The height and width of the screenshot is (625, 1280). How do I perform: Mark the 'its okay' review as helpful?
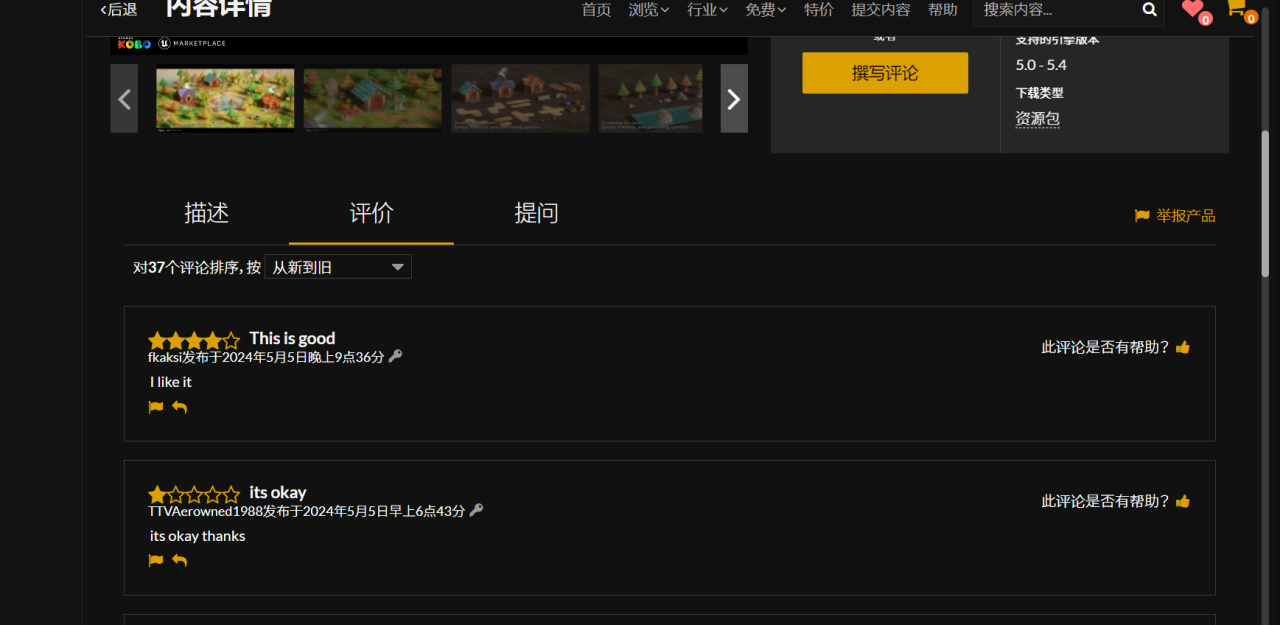point(1183,501)
